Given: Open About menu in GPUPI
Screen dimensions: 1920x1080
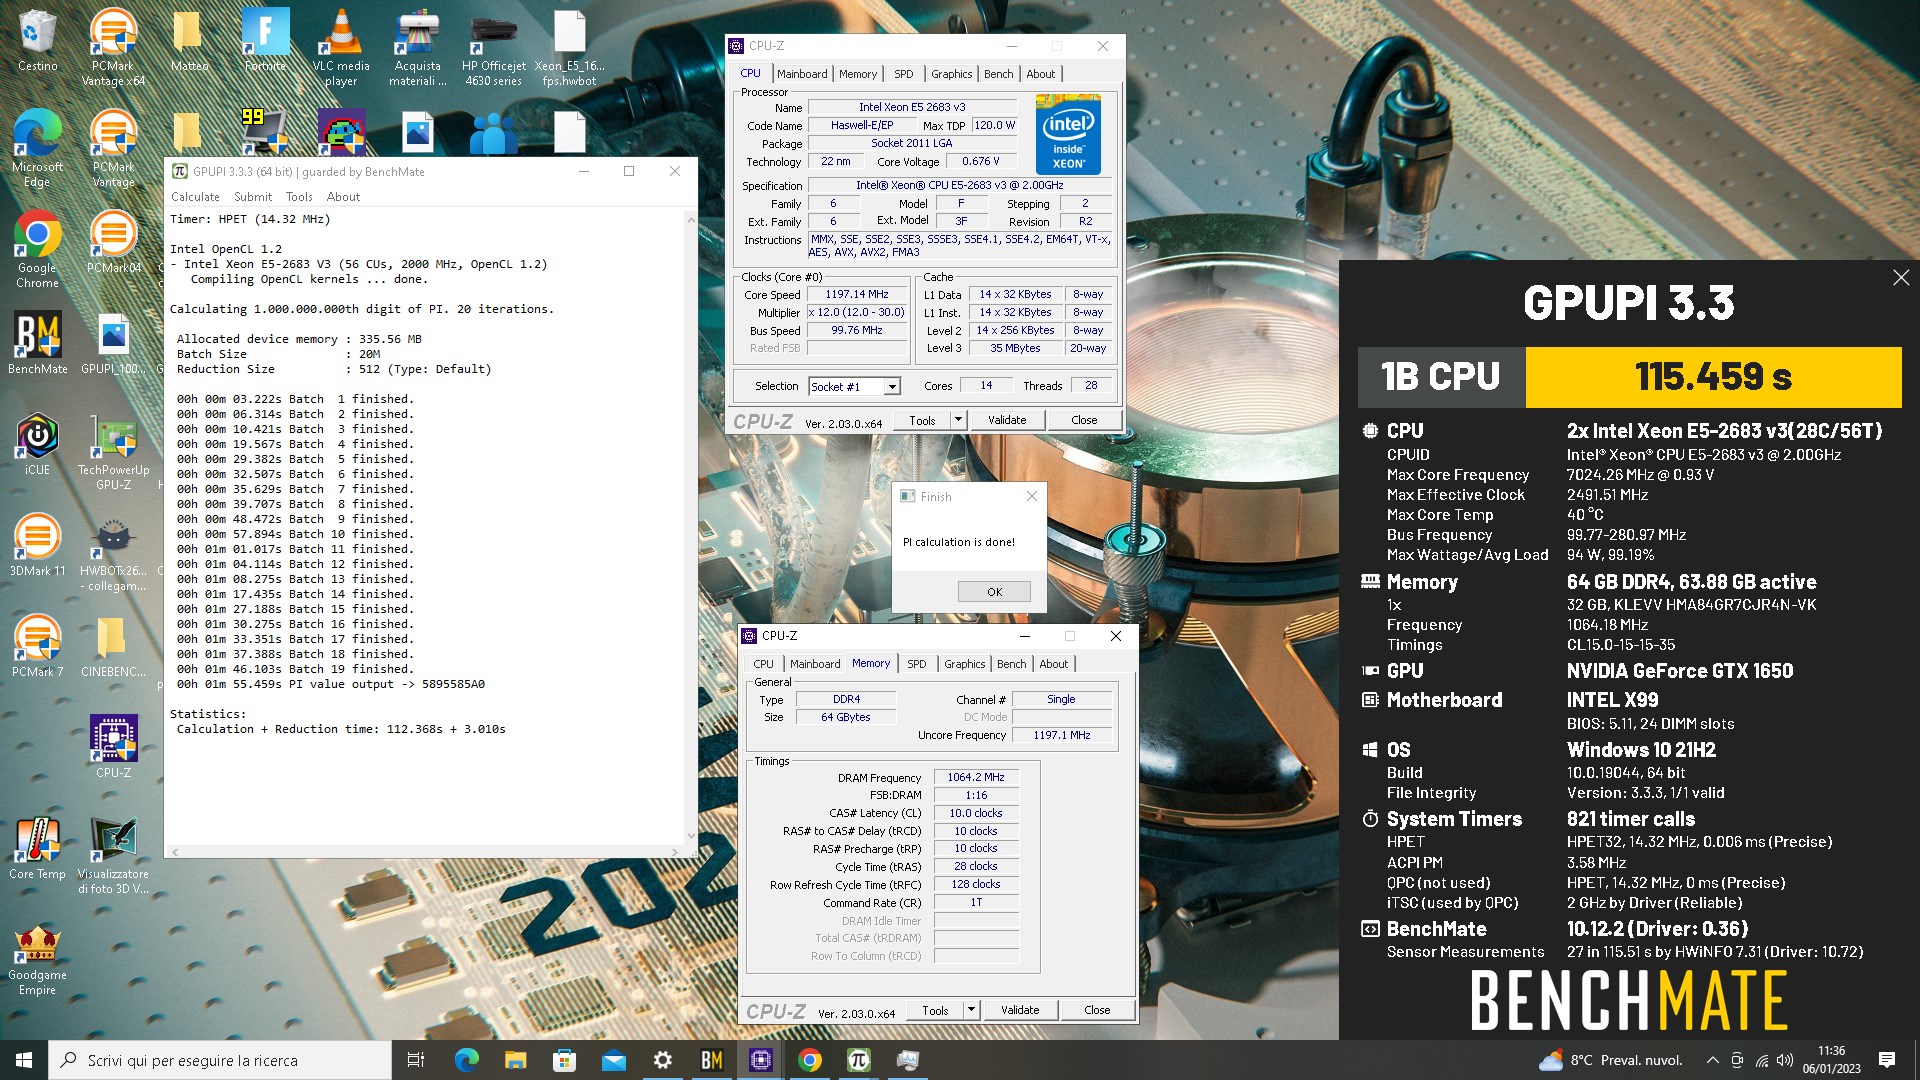Looking at the screenshot, I should pyautogui.click(x=343, y=197).
